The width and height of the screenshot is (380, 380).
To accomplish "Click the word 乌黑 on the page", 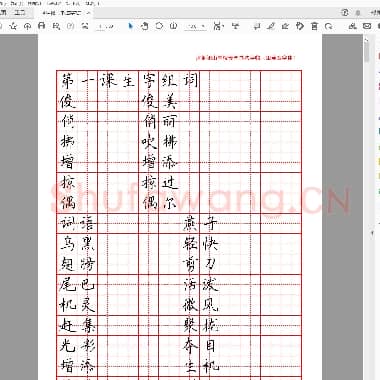I will pos(78,244).
